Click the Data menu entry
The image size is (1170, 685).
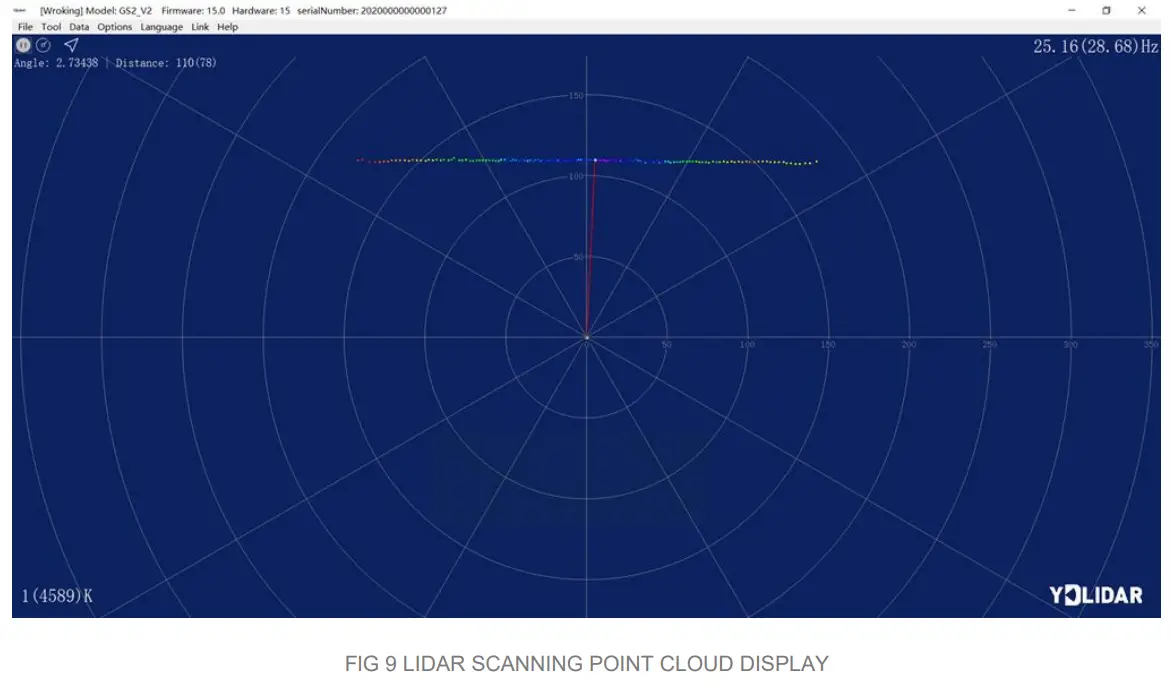79,27
